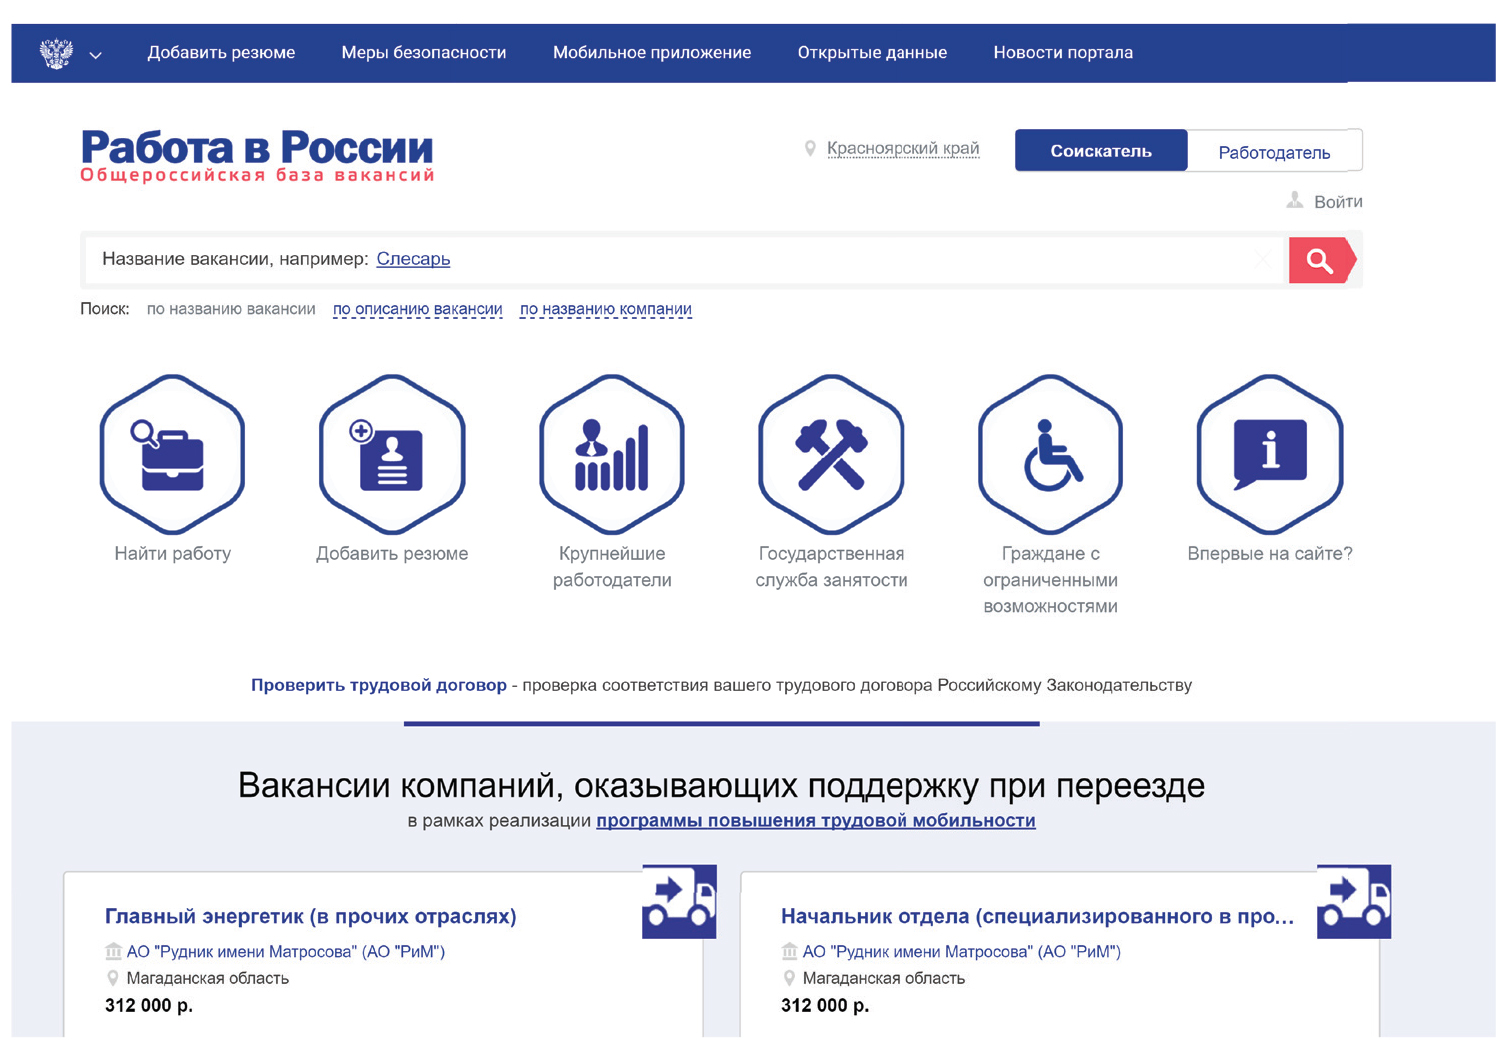Click 'Граждане с ограниченными возможностями' label
Image resolution: width=1509 pixels, height=1062 pixels.
click(1051, 580)
